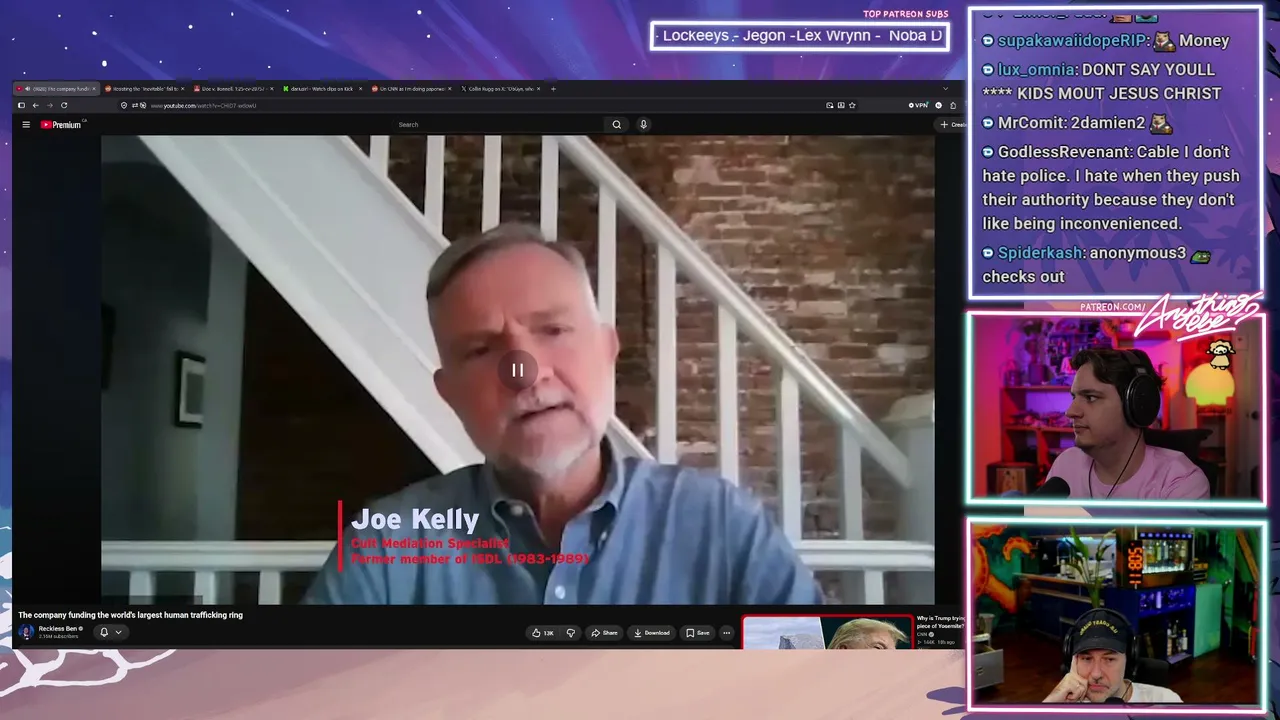Toggle the browser sidebar panel icon
The image size is (1280, 720).
click(x=21, y=105)
